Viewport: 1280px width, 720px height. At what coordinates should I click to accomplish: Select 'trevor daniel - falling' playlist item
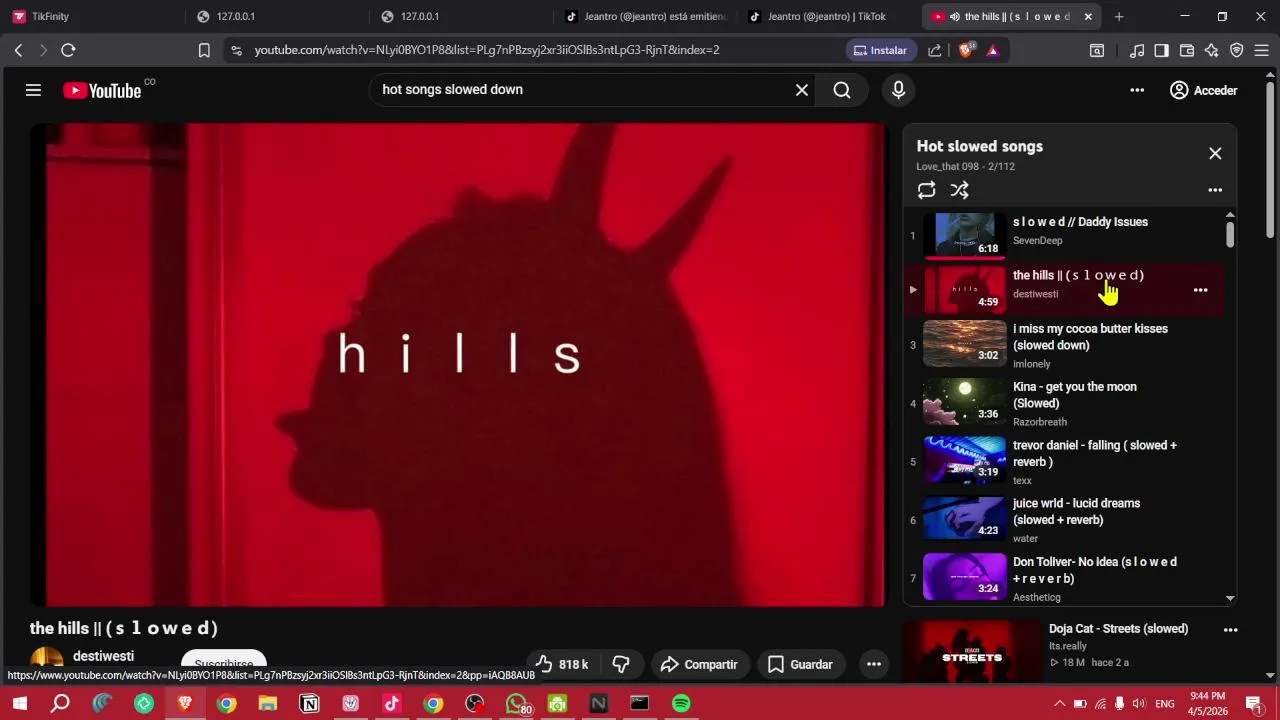coord(1064,461)
